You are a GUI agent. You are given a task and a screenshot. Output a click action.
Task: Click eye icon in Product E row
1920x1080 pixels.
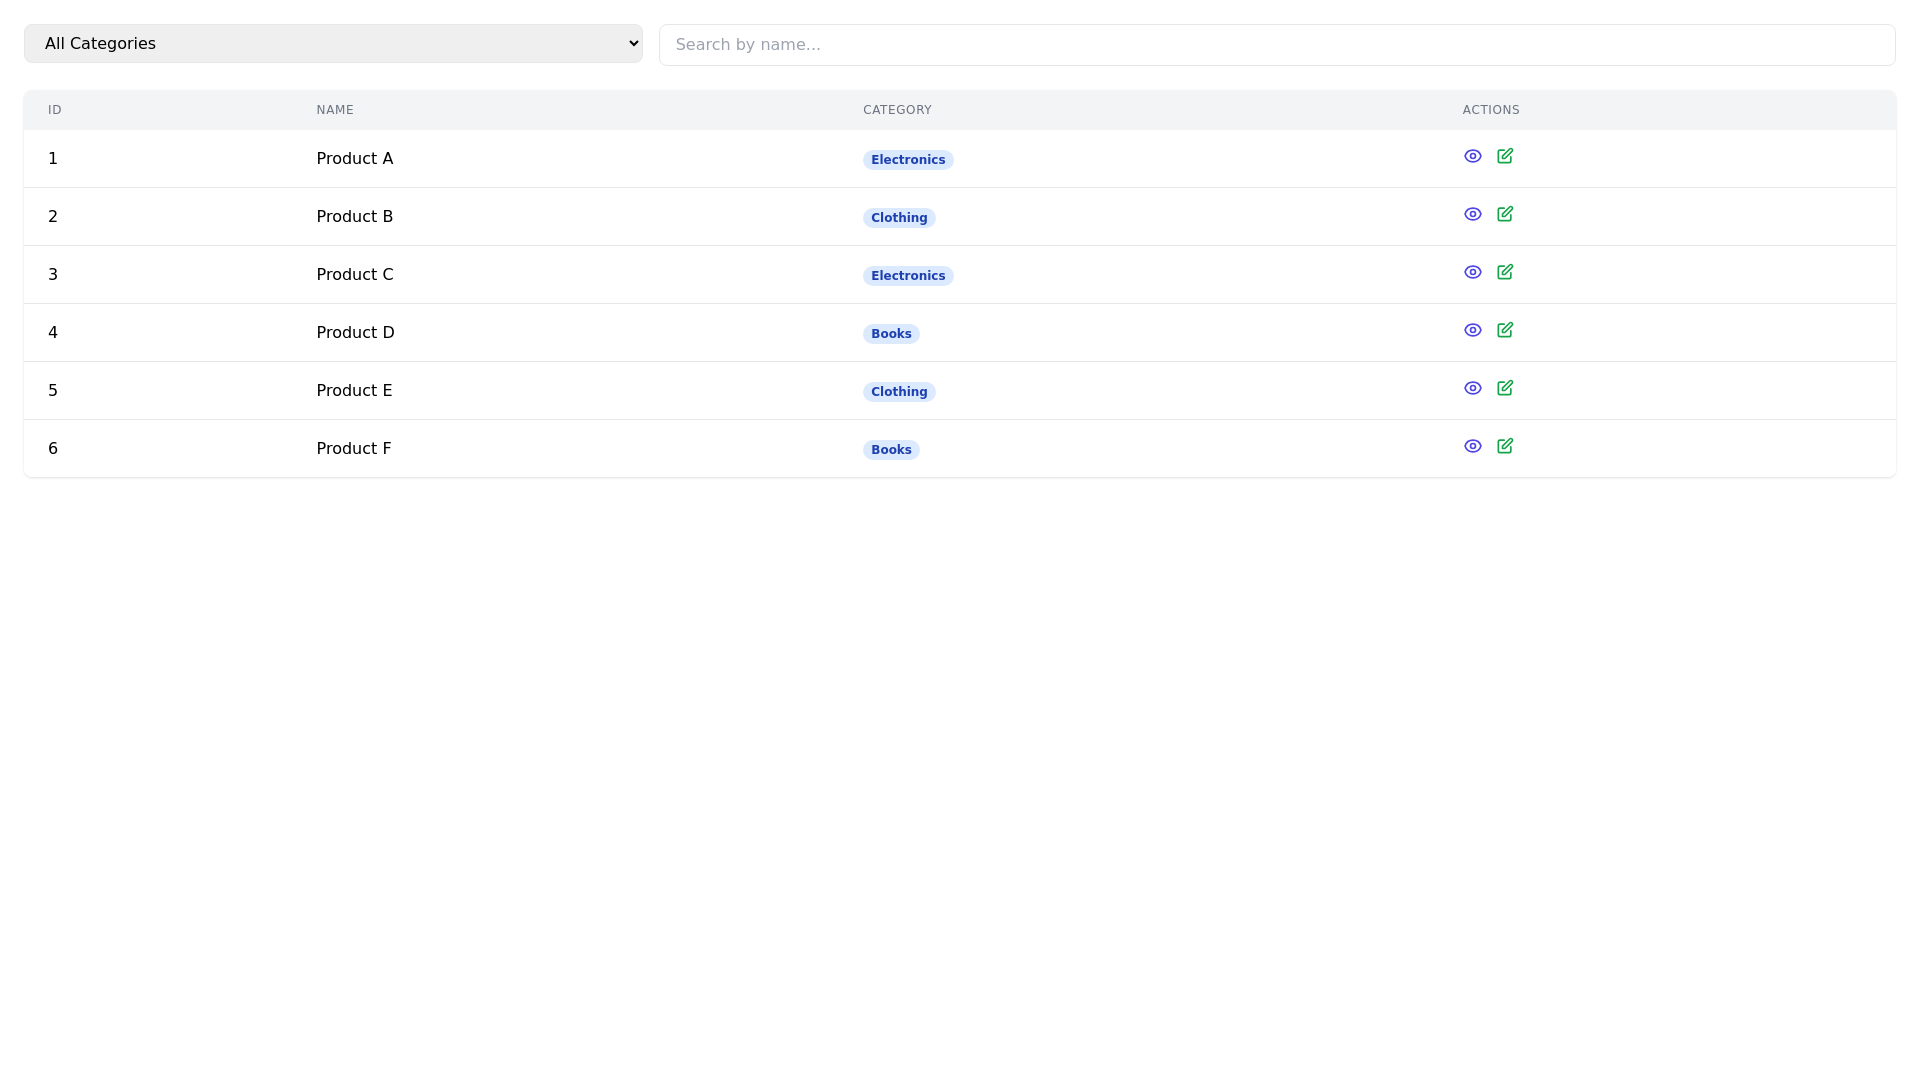(x=1472, y=388)
